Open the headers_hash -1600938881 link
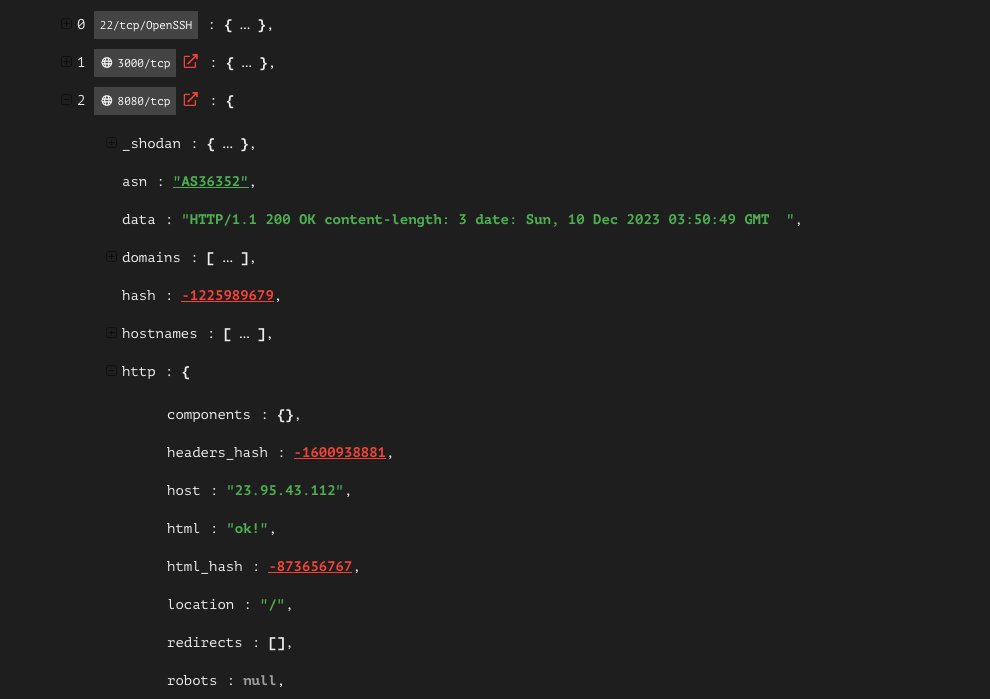990x699 pixels. (339, 452)
